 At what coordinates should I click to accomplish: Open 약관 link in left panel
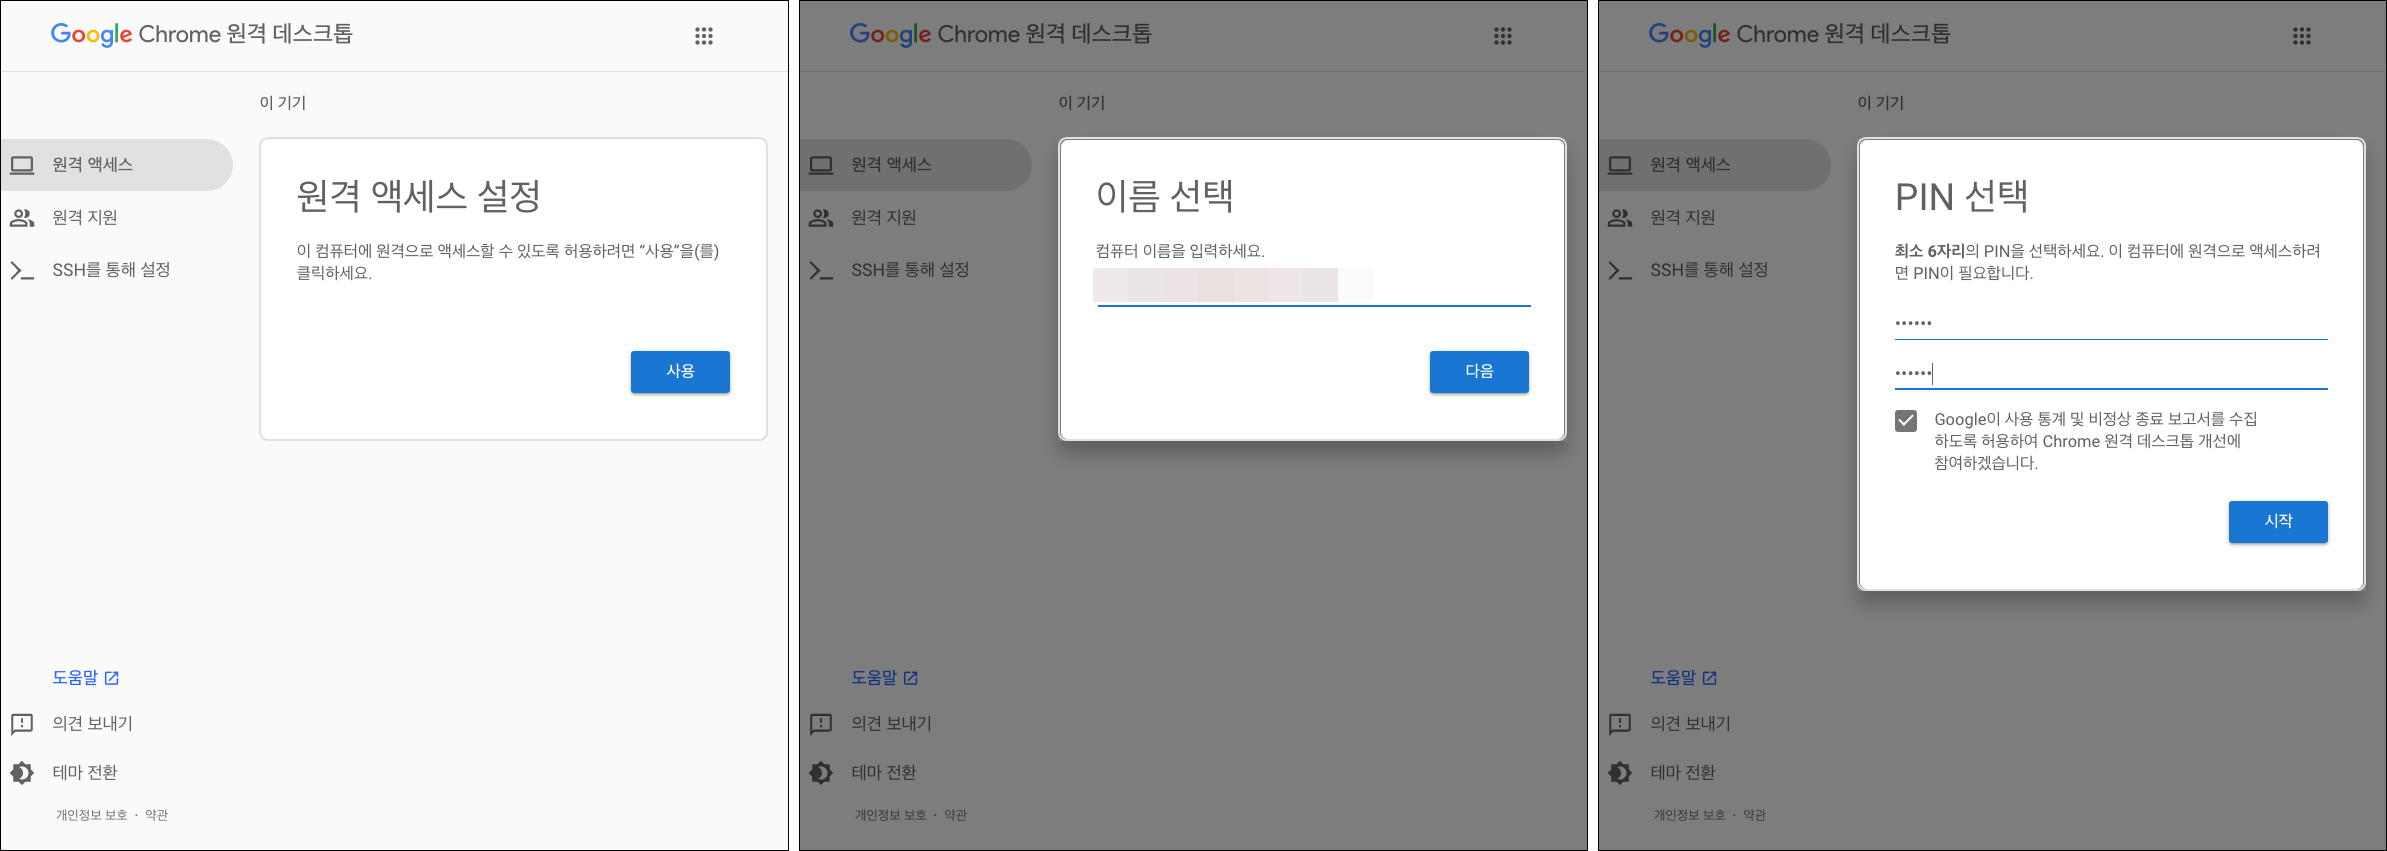click(x=157, y=815)
